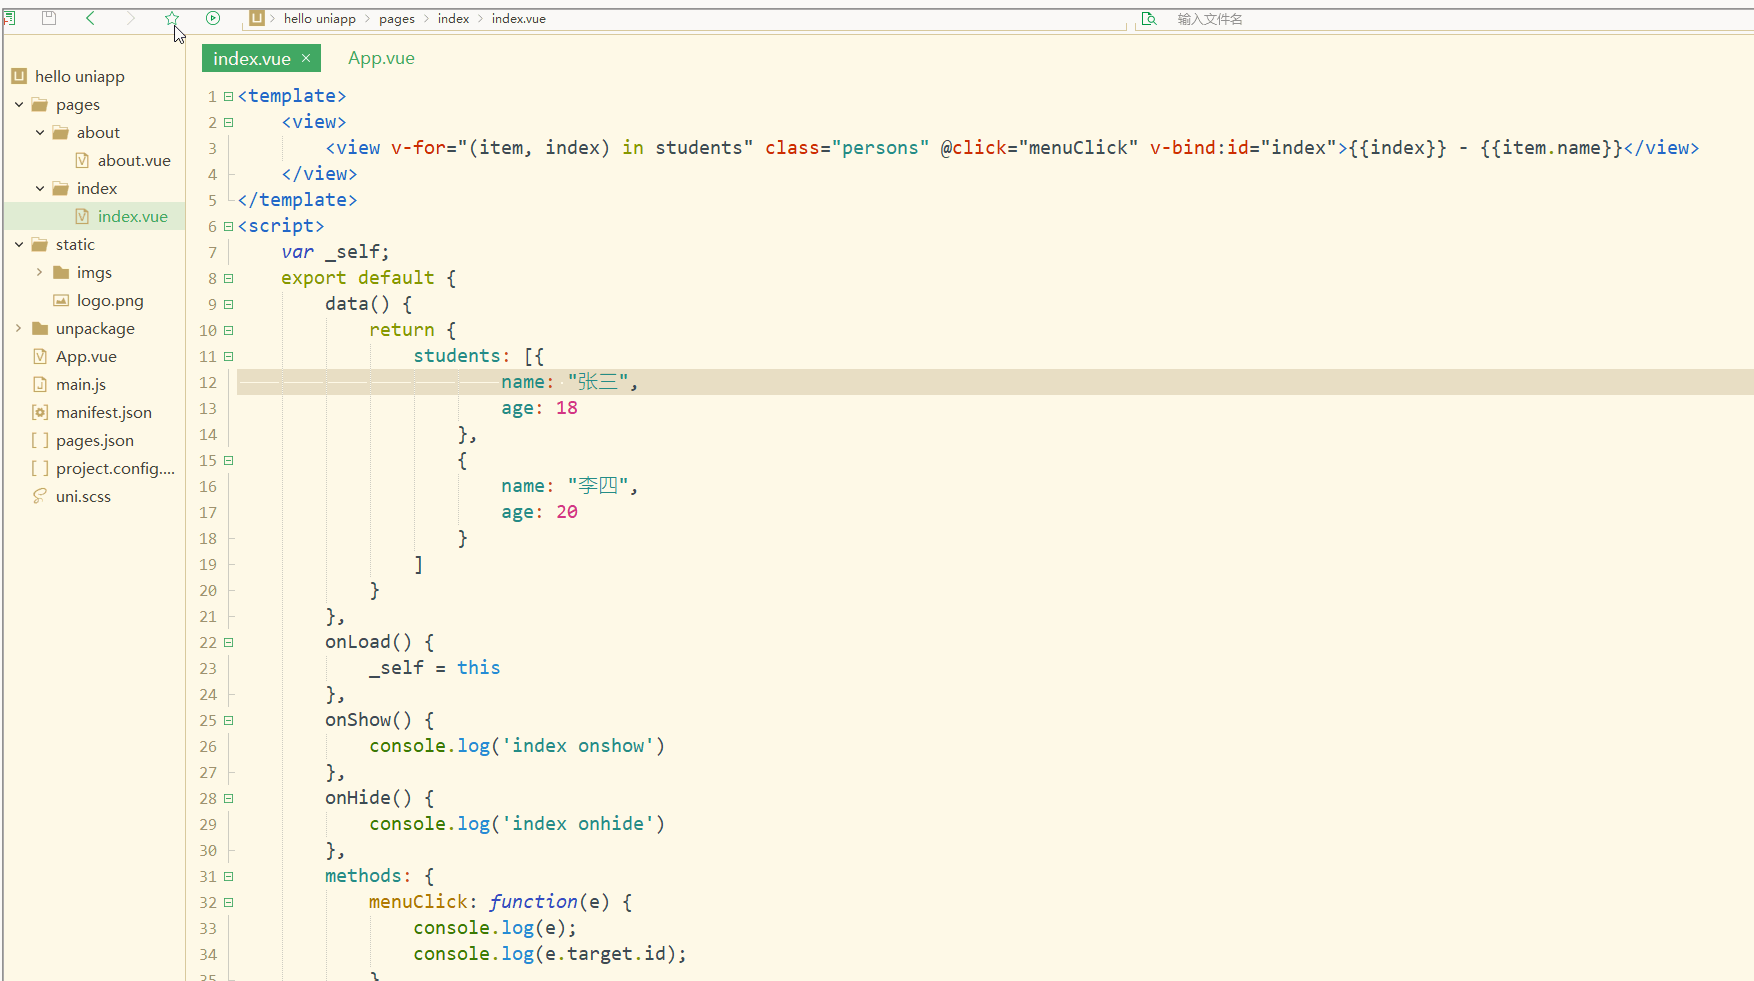This screenshot has height=981, width=1754.
Task: Select index.vue in the file tree
Action: 133,216
